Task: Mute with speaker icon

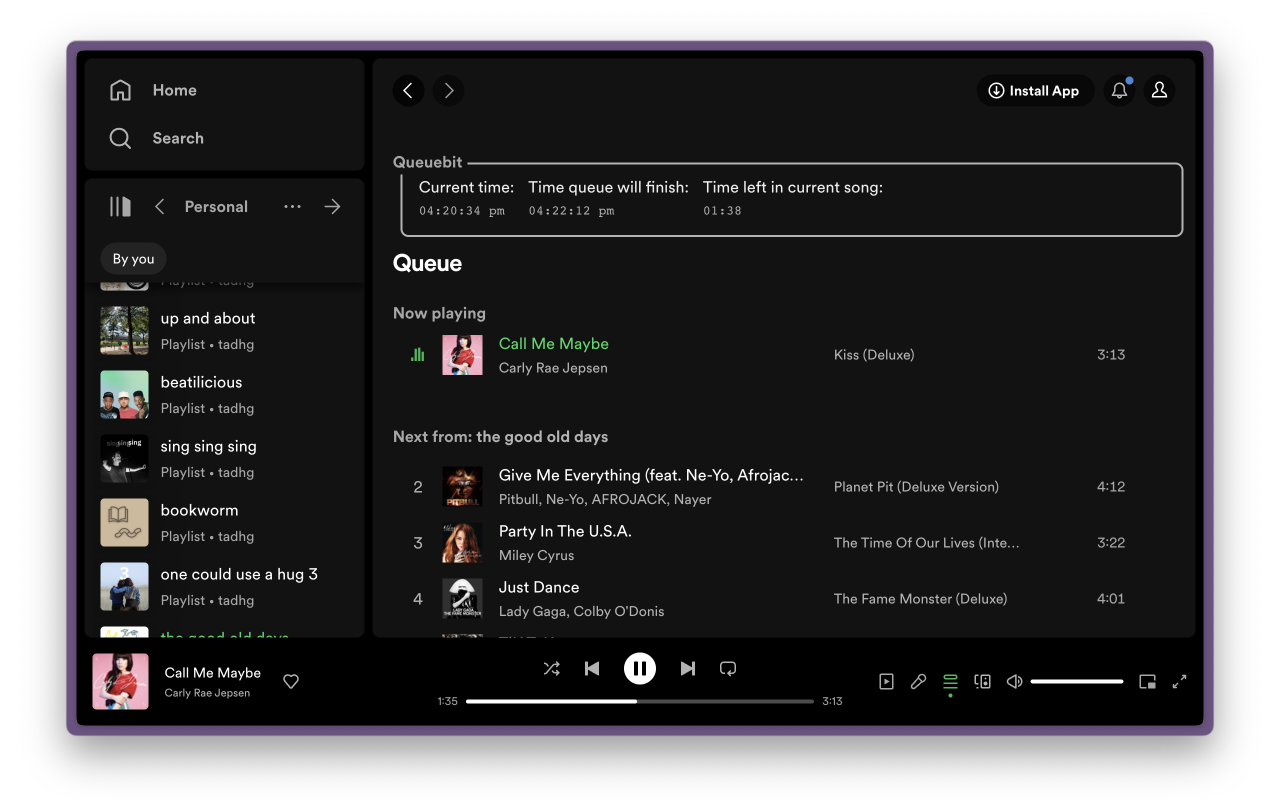Action: pos(1014,682)
